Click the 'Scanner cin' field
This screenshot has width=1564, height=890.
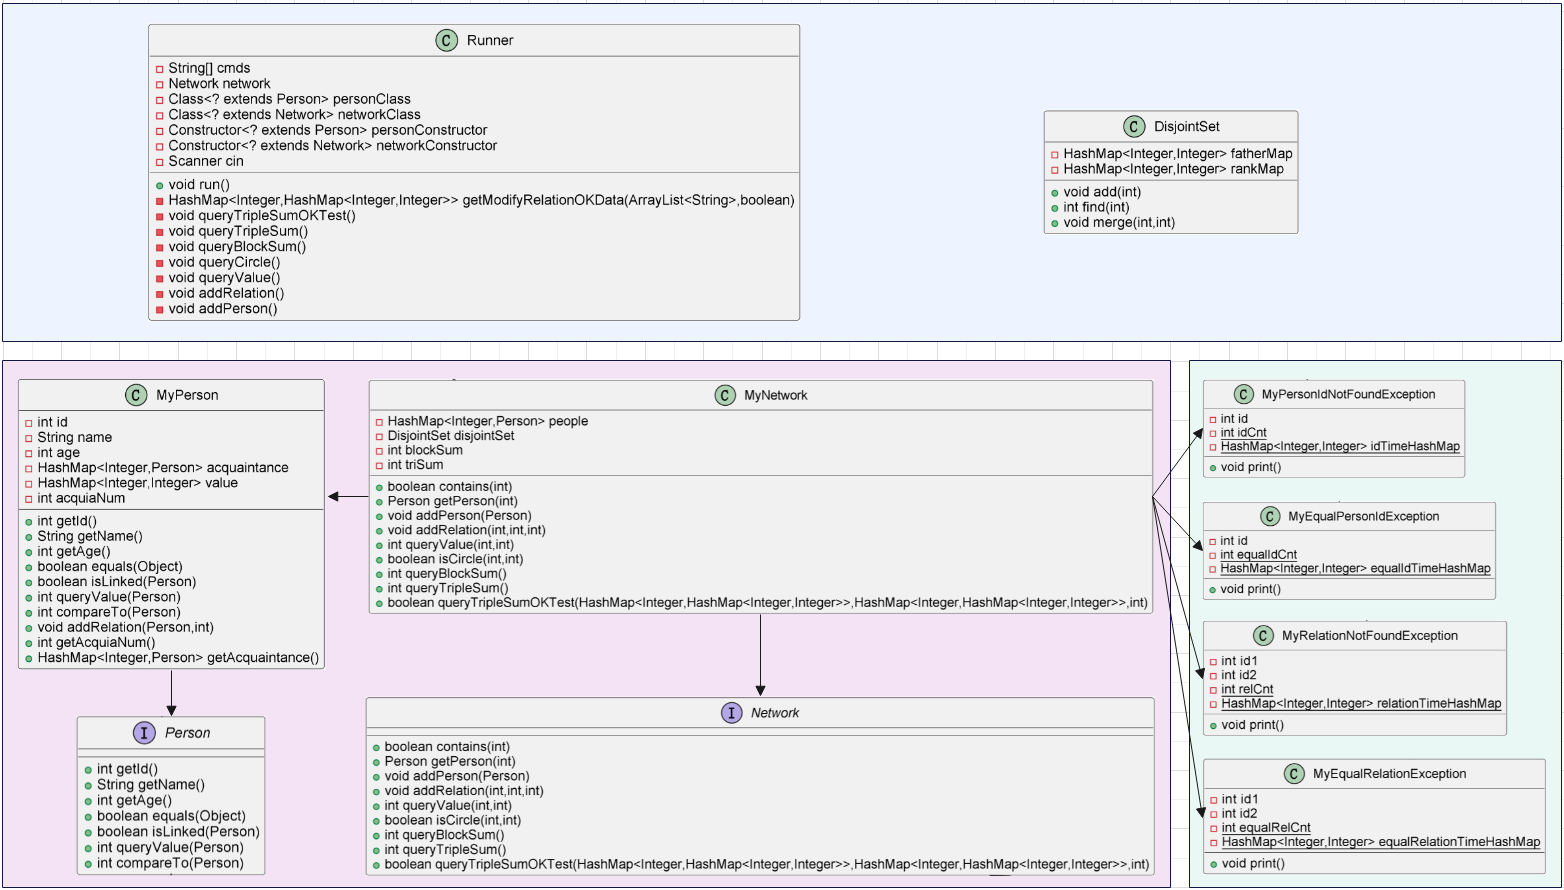[206, 161]
